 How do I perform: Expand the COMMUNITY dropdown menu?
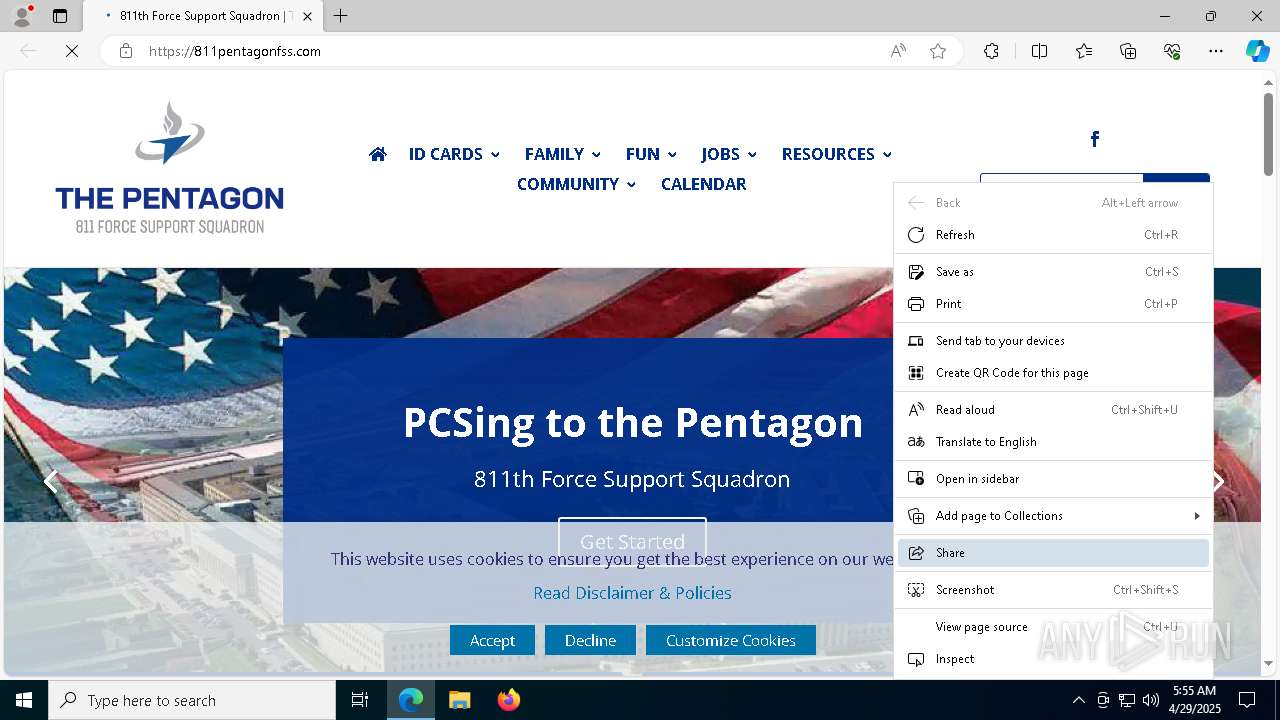(576, 184)
